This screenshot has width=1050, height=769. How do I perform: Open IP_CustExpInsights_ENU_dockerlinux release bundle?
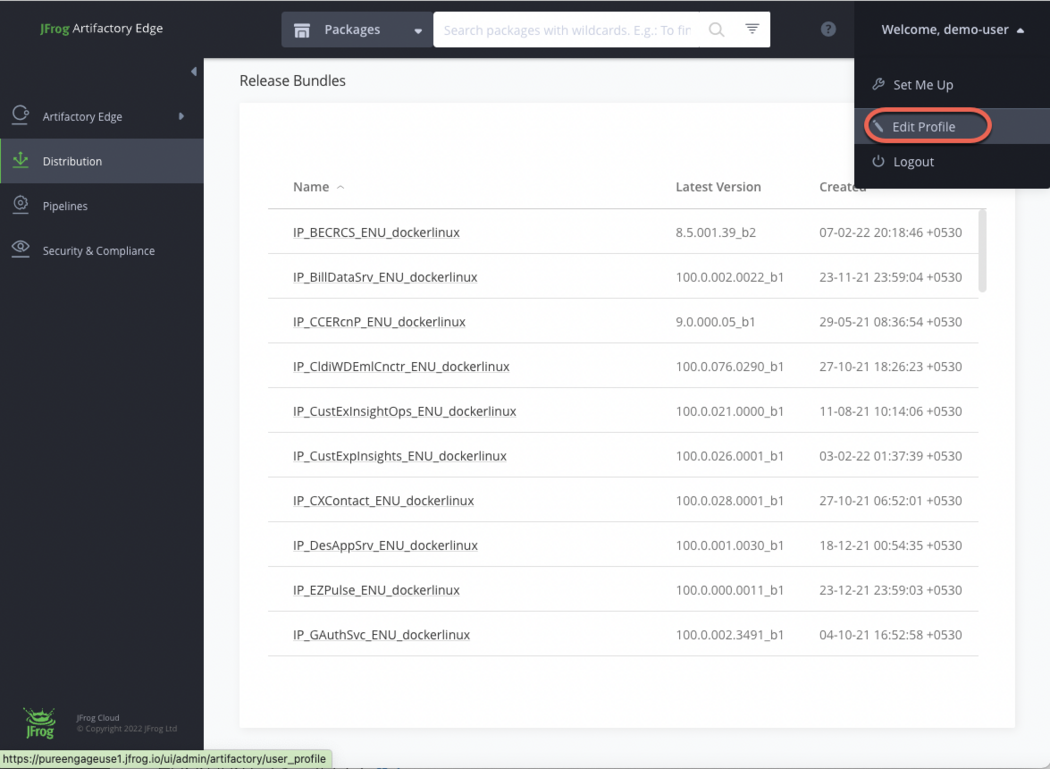point(399,456)
